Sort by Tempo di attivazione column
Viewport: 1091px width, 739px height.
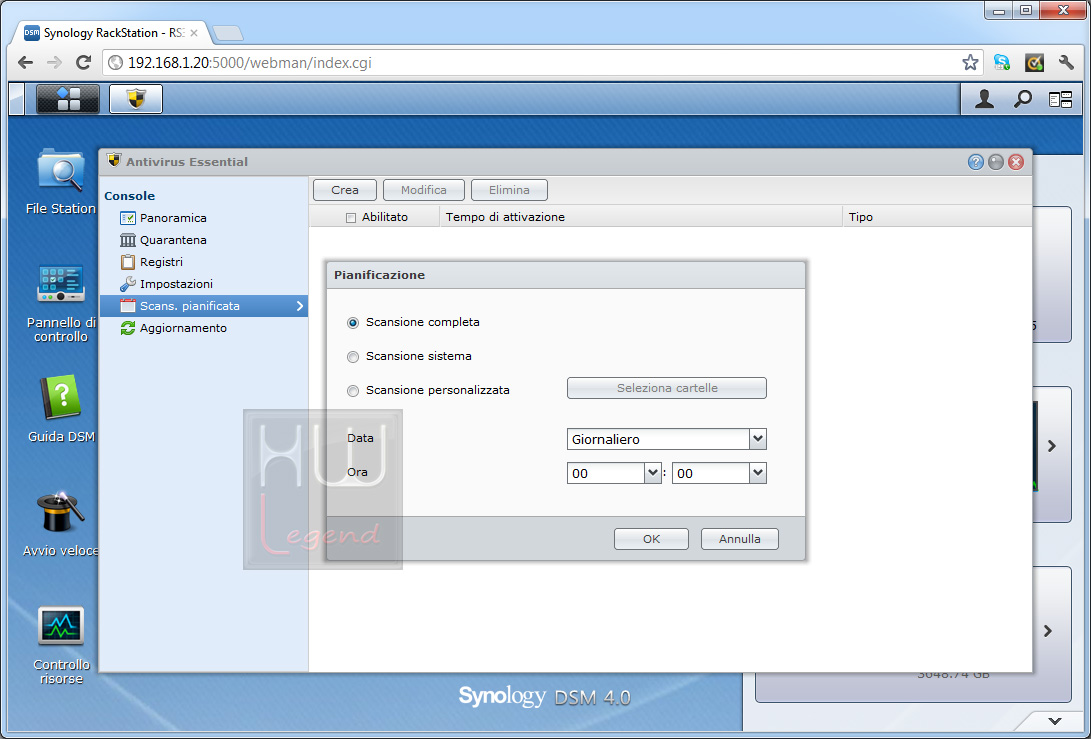641,217
